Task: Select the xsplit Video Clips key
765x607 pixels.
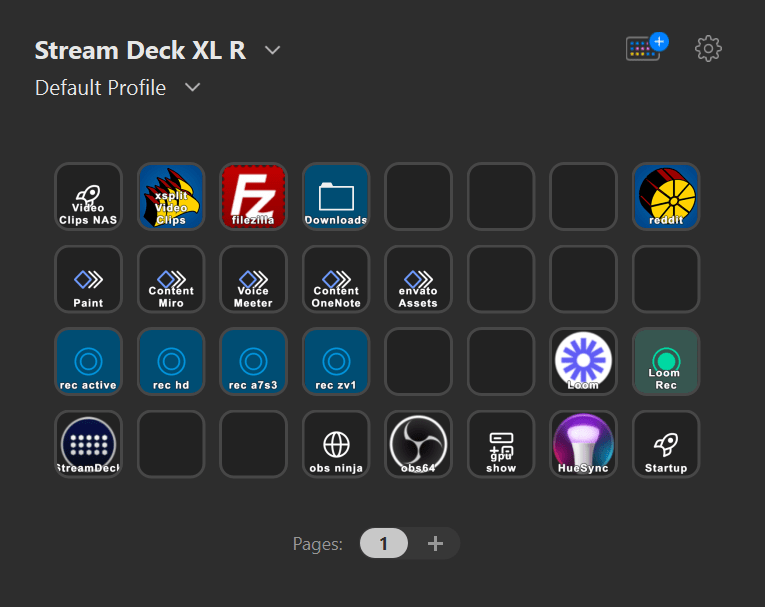Action: [x=171, y=196]
